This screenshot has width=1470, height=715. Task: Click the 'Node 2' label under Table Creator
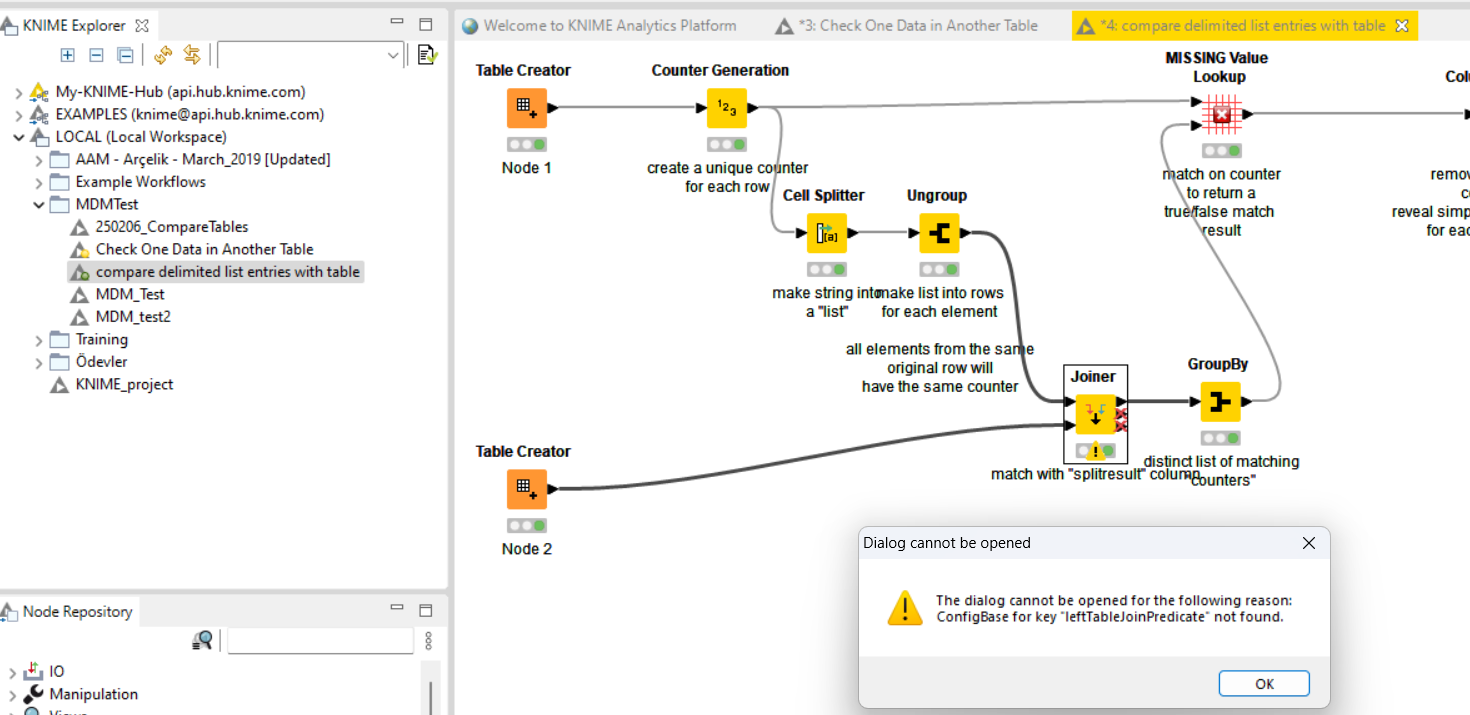[526, 549]
